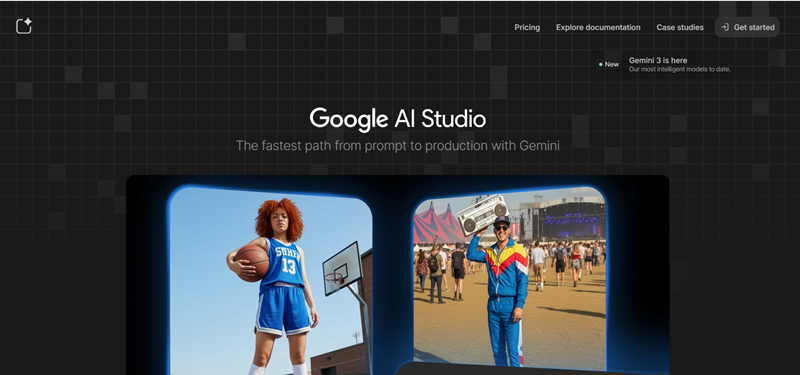Click the AI Studio sparkle logo icon

pos(24,26)
